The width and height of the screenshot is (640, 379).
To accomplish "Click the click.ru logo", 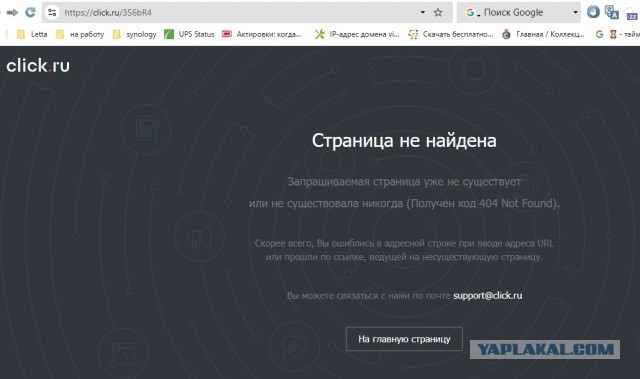I will [38, 65].
